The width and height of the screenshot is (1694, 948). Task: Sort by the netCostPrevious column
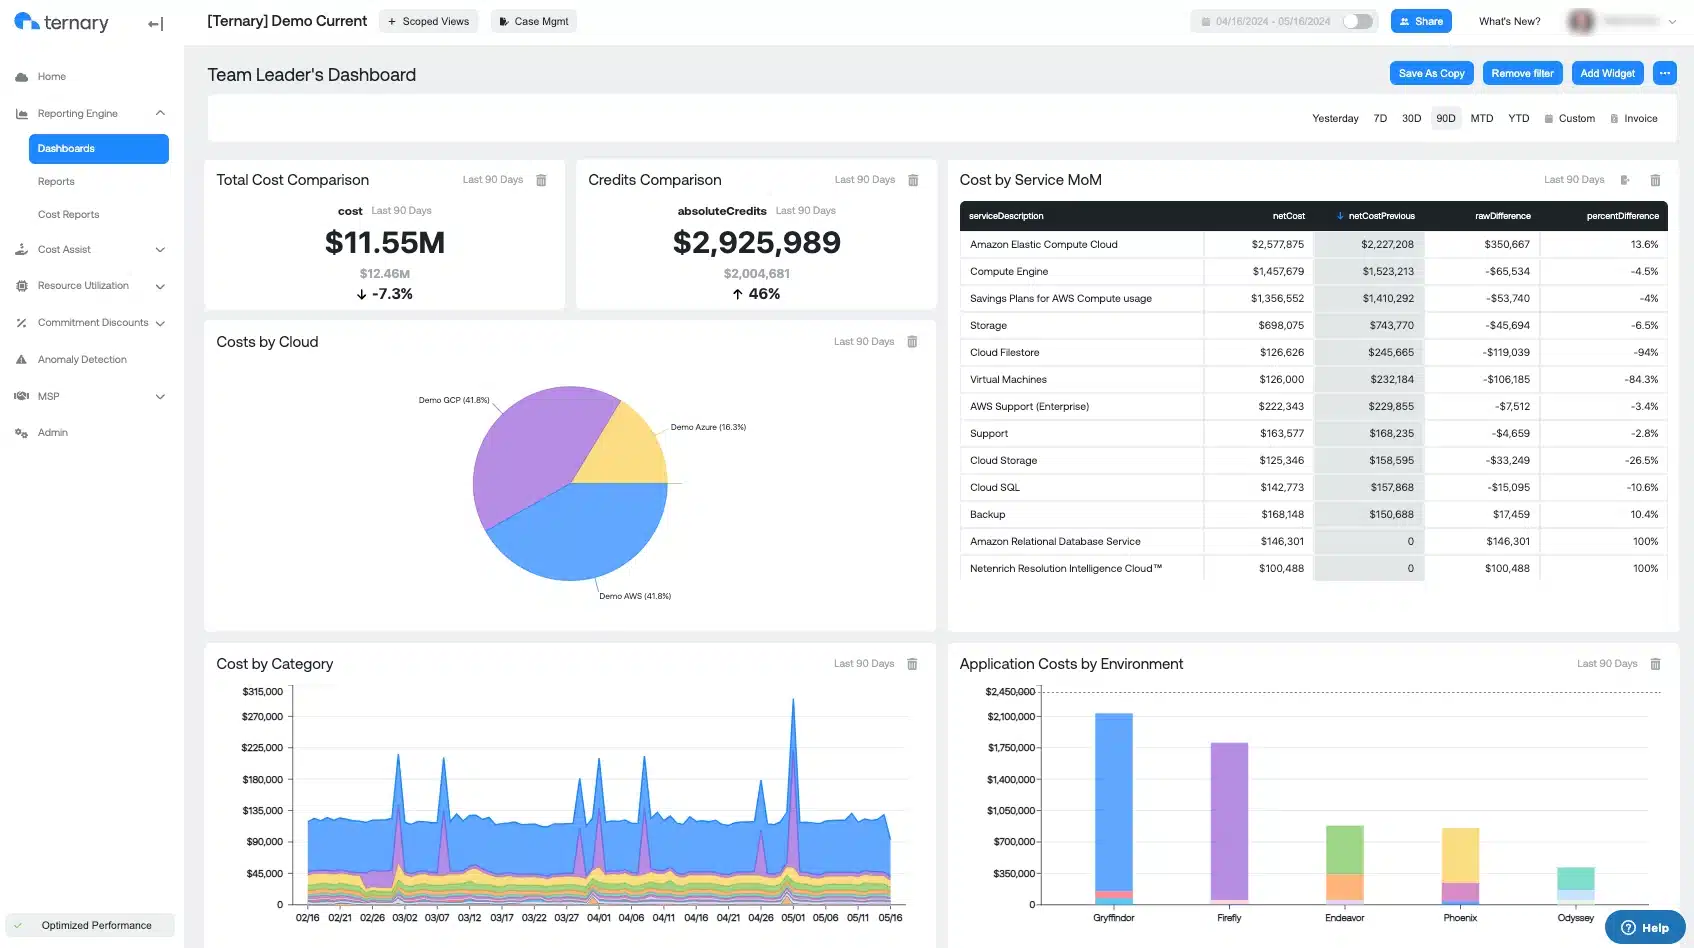pyautogui.click(x=1376, y=216)
